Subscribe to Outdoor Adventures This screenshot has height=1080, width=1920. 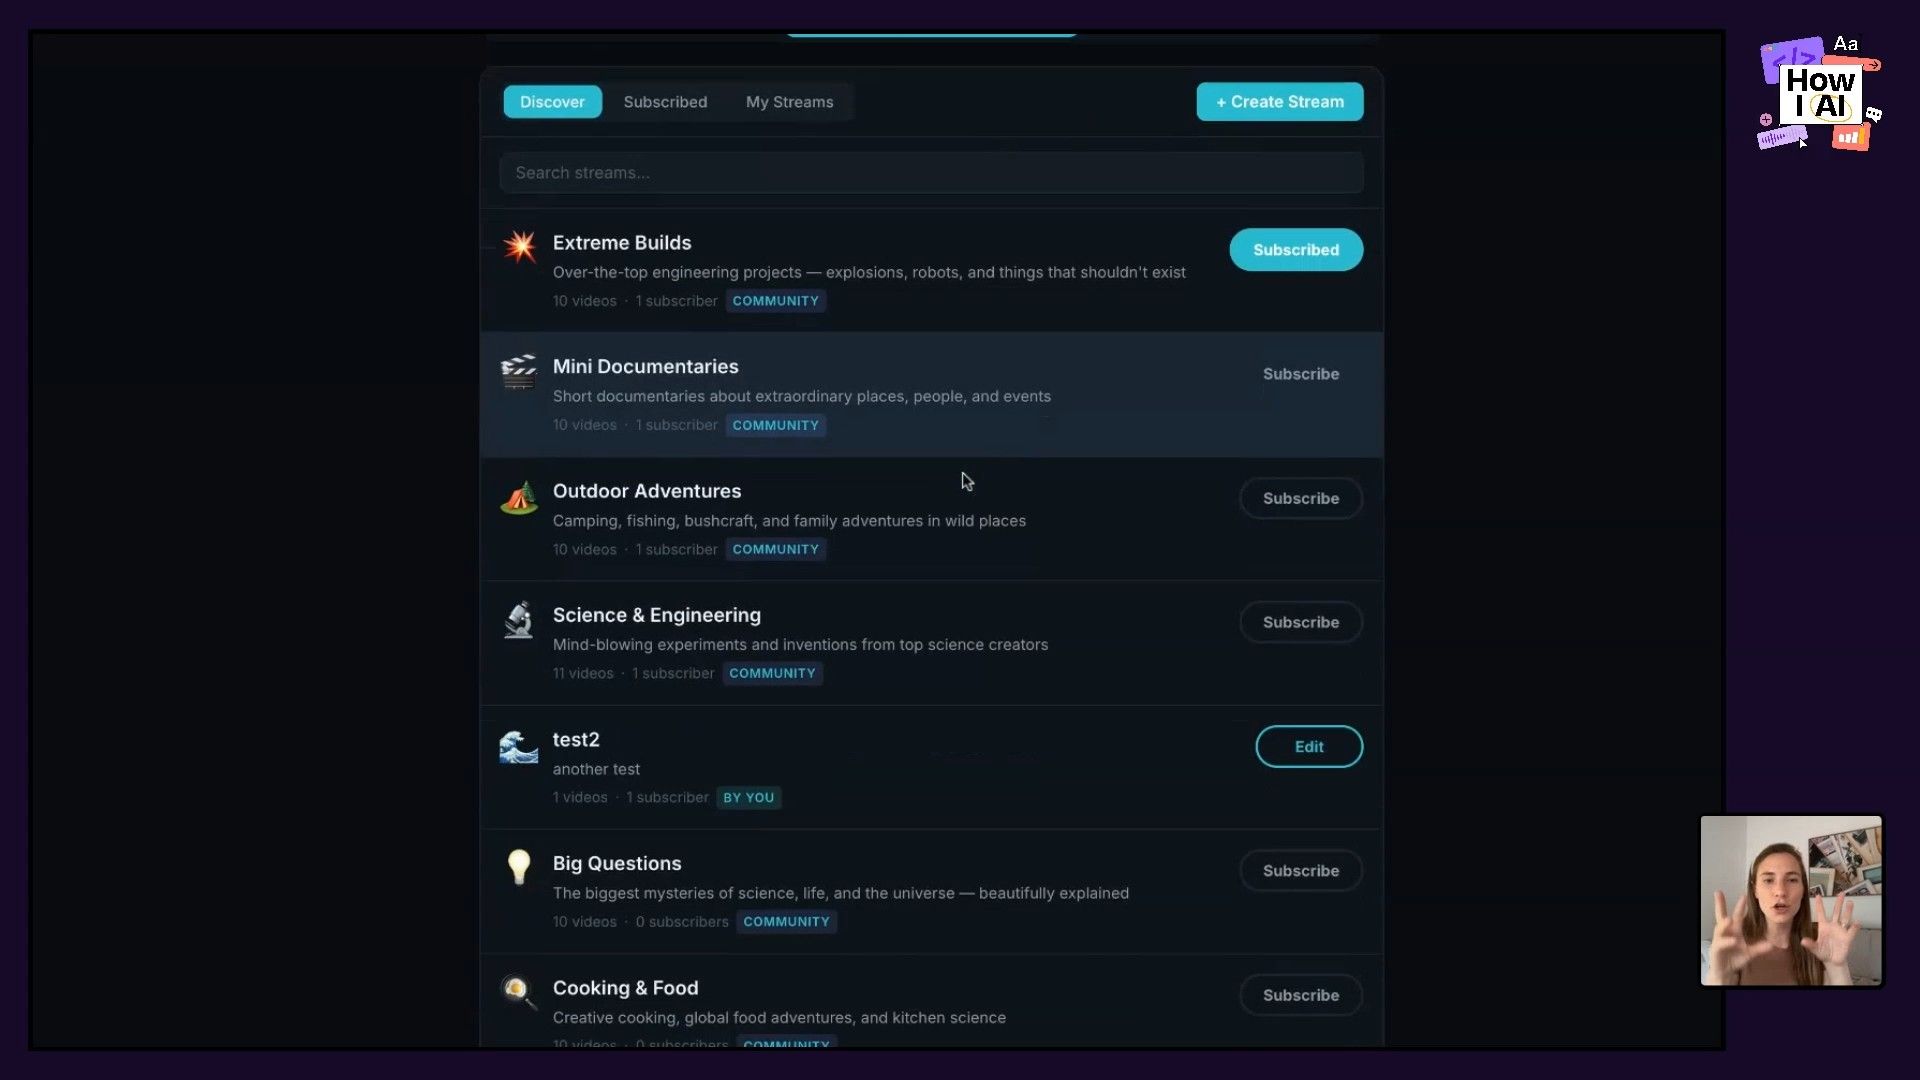[1301, 498]
